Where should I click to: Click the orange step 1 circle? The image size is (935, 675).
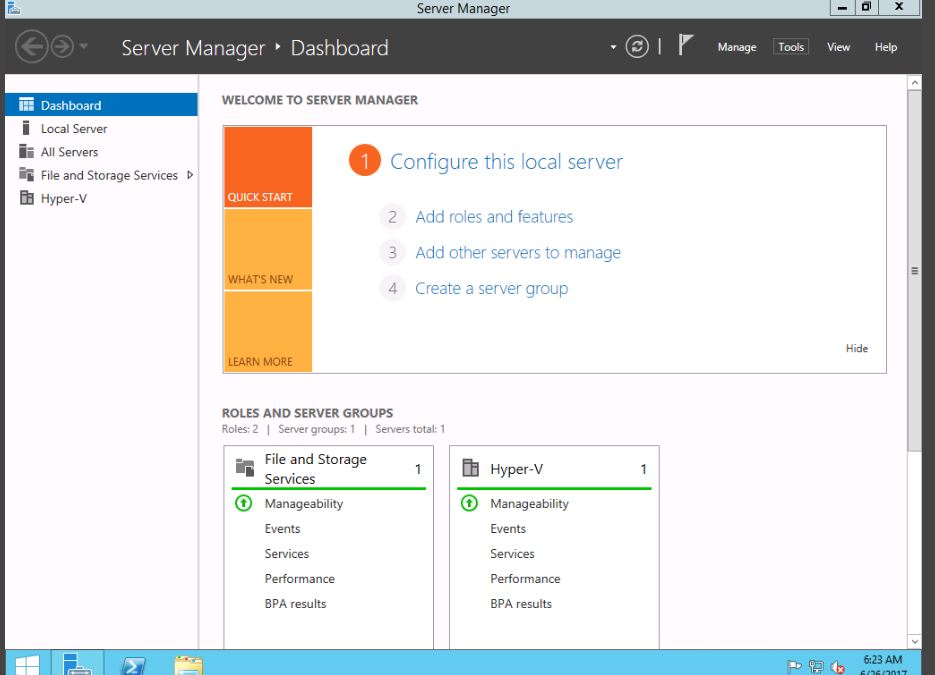tap(364, 160)
